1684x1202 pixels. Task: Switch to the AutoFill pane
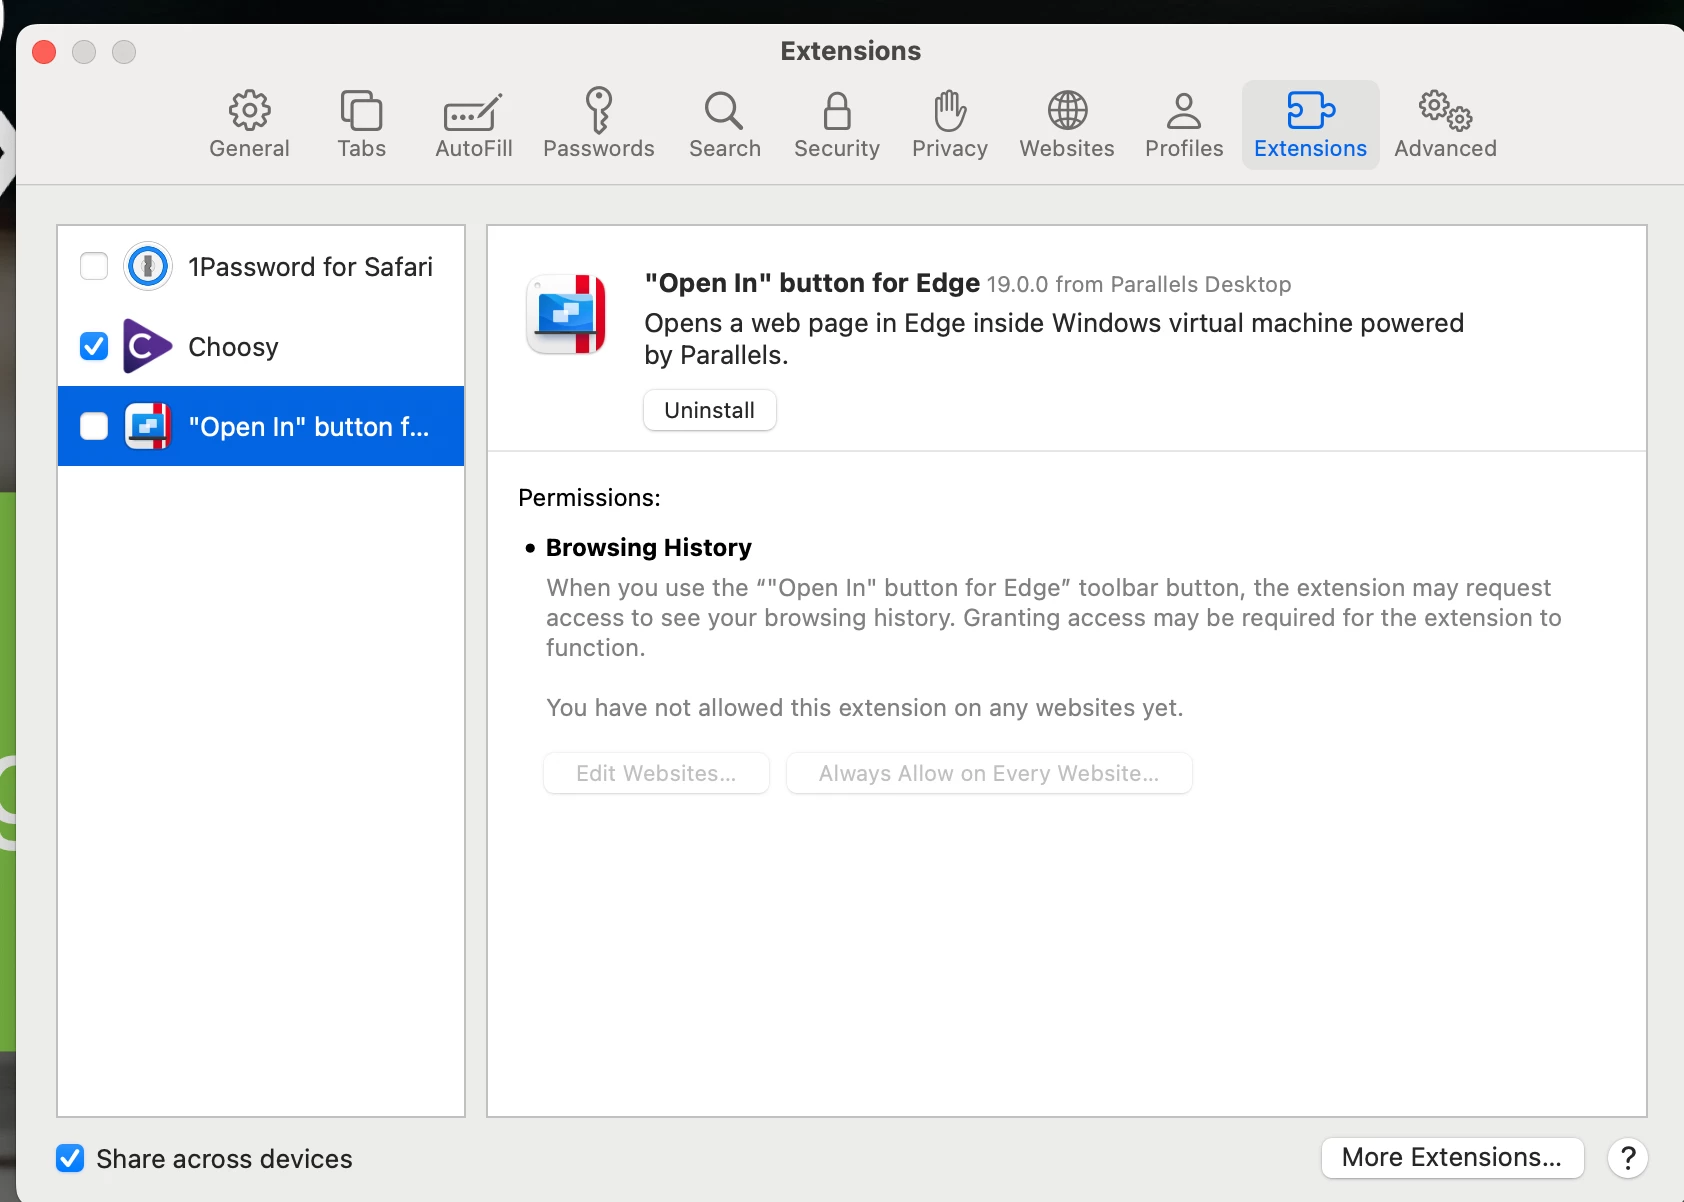pos(474,125)
